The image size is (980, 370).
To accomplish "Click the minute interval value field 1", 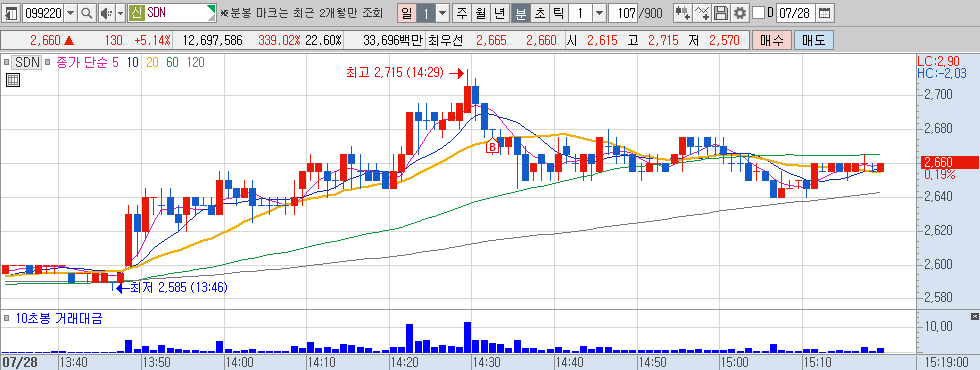I will (579, 12).
